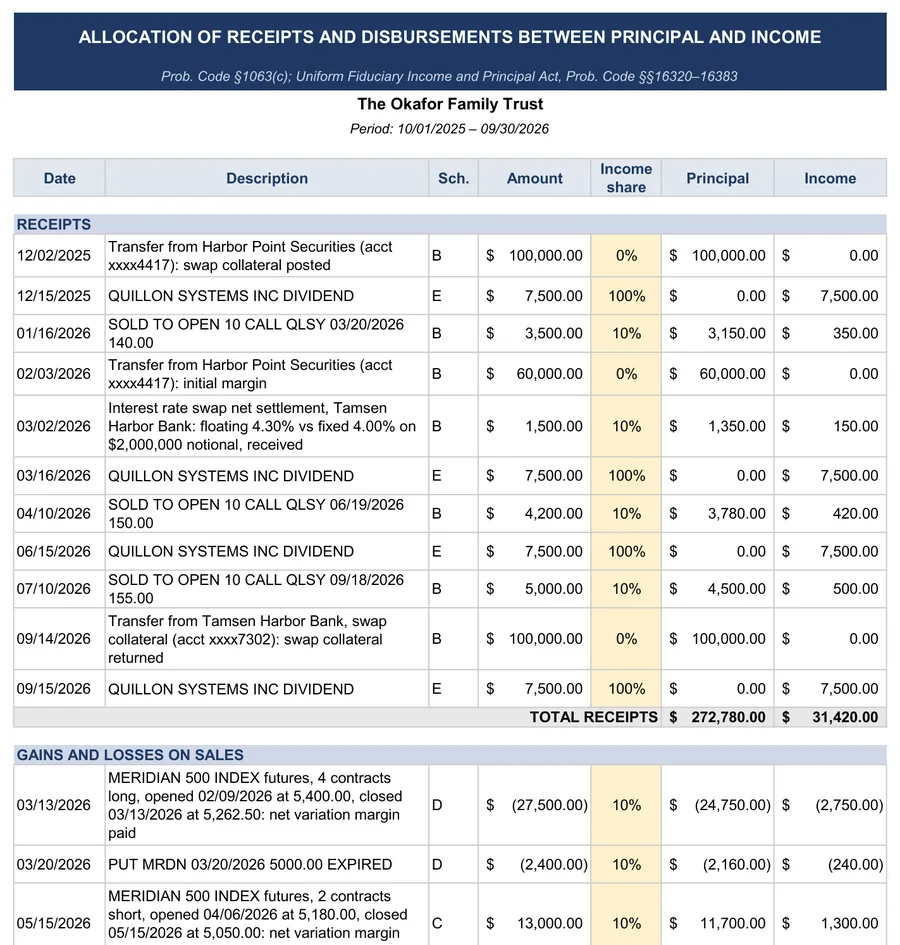This screenshot has height=945, width=900.
Task: Select the swap collateral posted description
Action: [250, 256]
